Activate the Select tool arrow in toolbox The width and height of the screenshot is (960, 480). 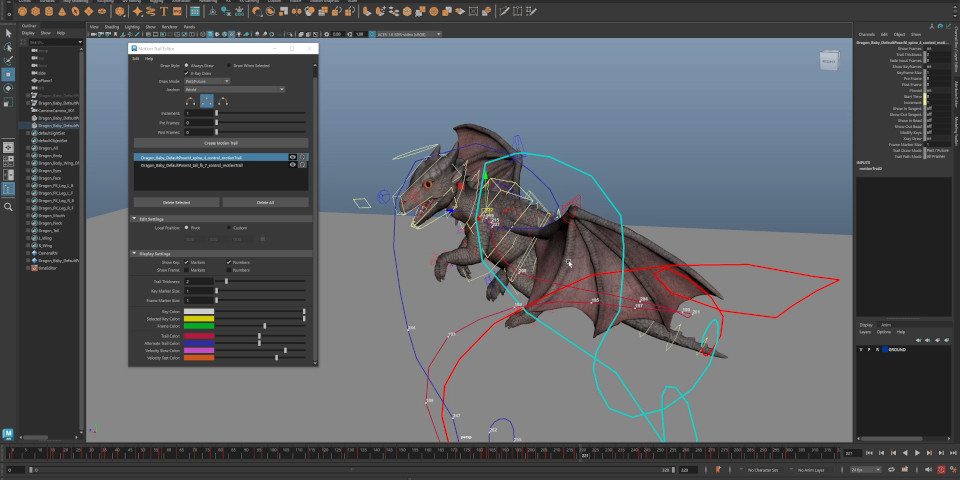(8, 33)
